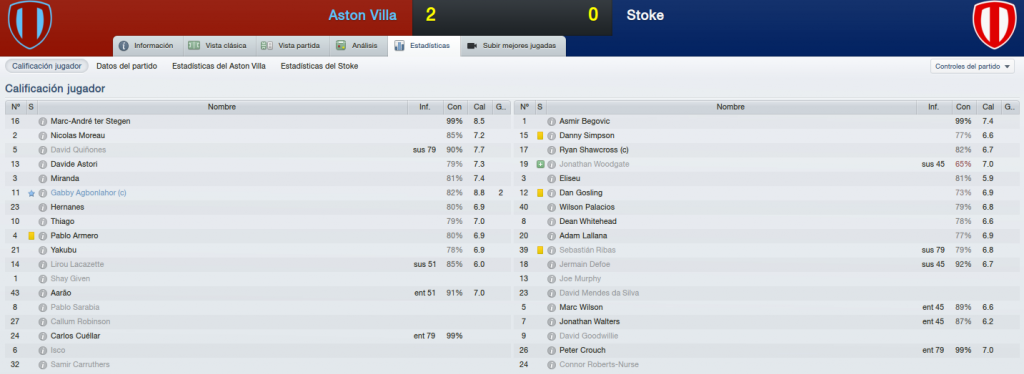This screenshot has height=374, width=1024.
Task: Open info icon next to Gabby Agbonlahor
Action: click(x=43, y=193)
